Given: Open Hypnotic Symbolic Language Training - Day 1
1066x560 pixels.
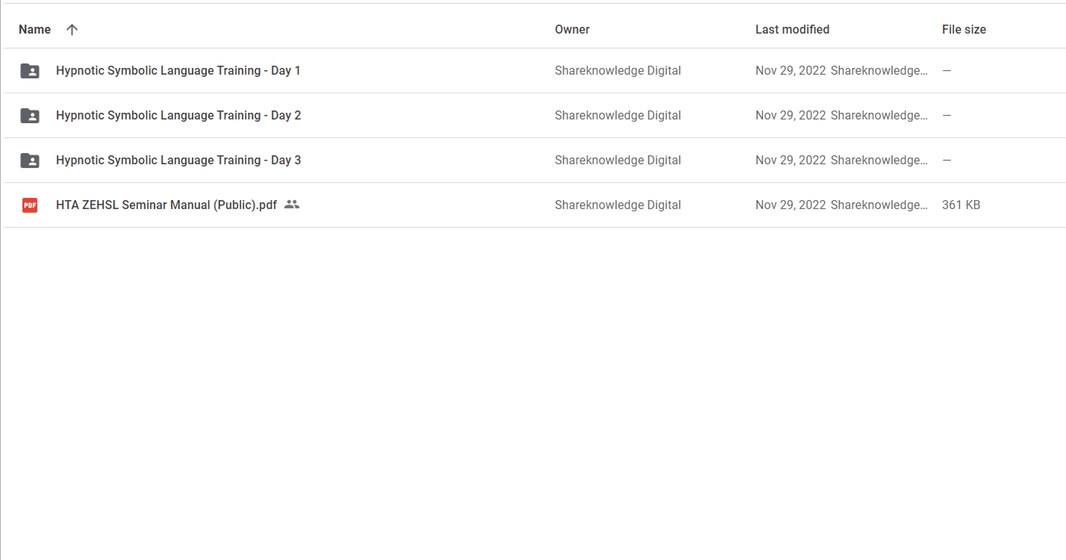Looking at the screenshot, I should (x=178, y=71).
